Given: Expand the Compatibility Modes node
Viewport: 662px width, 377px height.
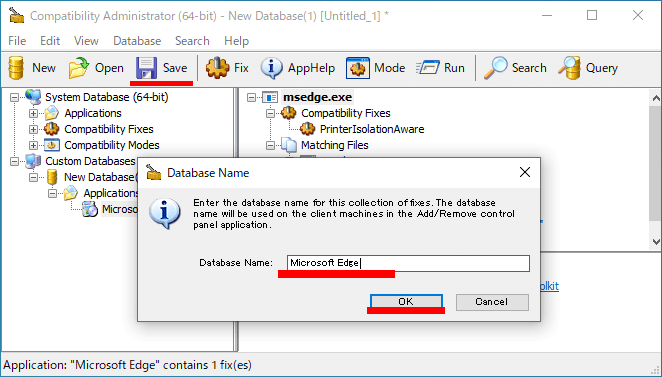Looking at the screenshot, I should (x=33, y=146).
